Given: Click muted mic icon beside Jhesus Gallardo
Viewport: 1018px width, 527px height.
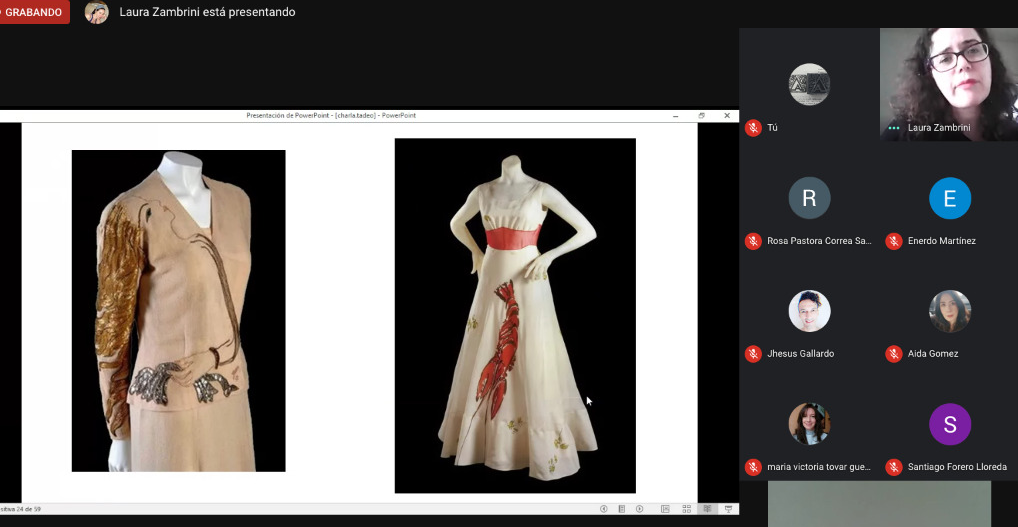Looking at the screenshot, I should pyautogui.click(x=753, y=354).
